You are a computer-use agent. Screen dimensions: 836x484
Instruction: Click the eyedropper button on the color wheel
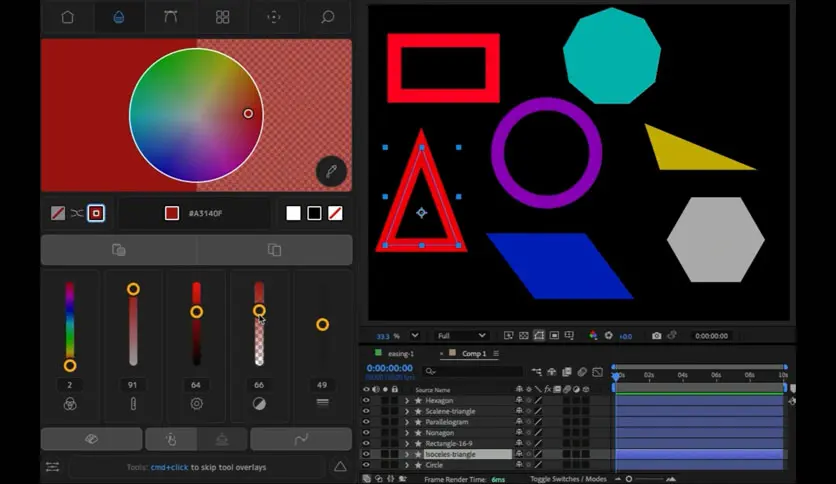pyautogui.click(x=331, y=171)
